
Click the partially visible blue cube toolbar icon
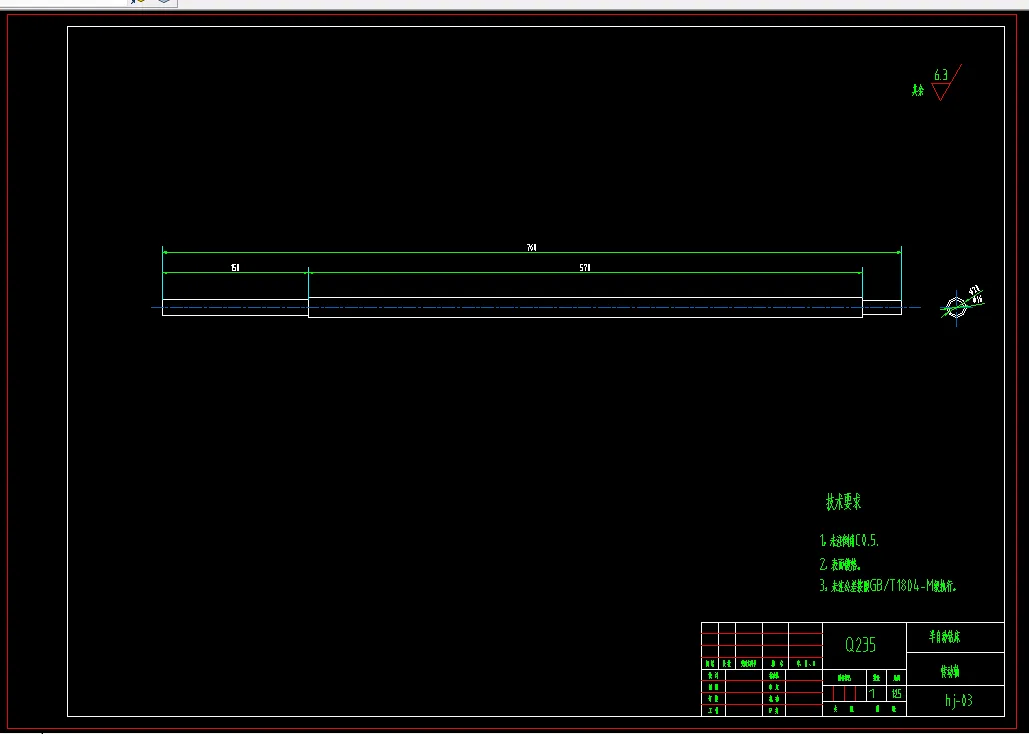point(163,2)
